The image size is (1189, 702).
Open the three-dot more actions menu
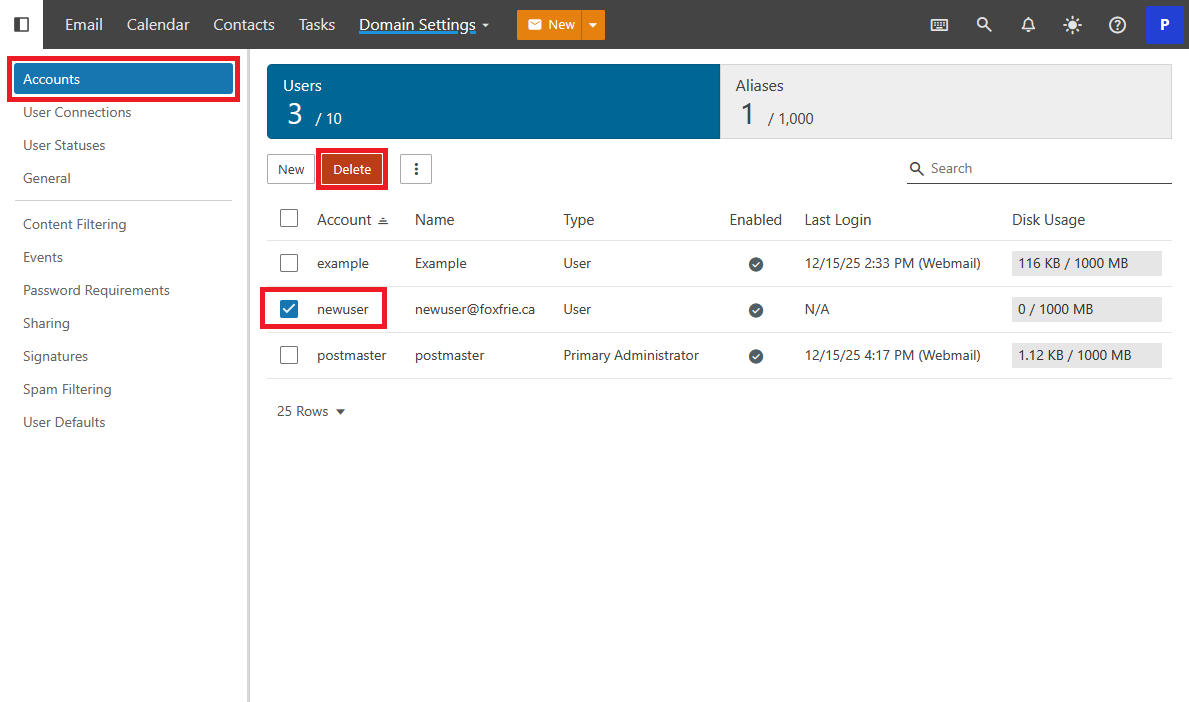[x=416, y=169]
